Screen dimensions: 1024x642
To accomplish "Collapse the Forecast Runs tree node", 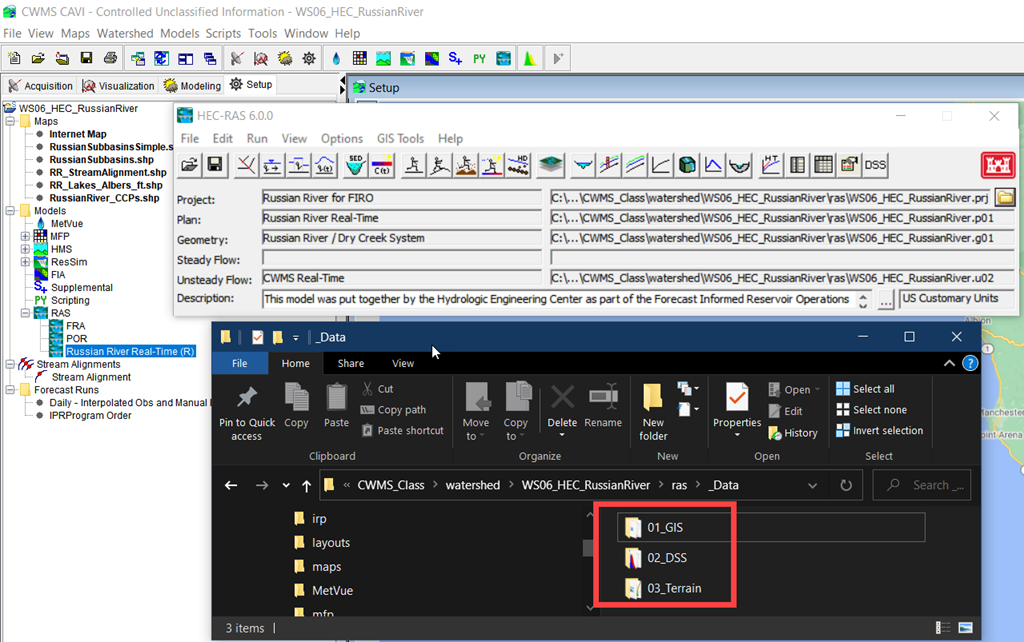I will (10, 390).
